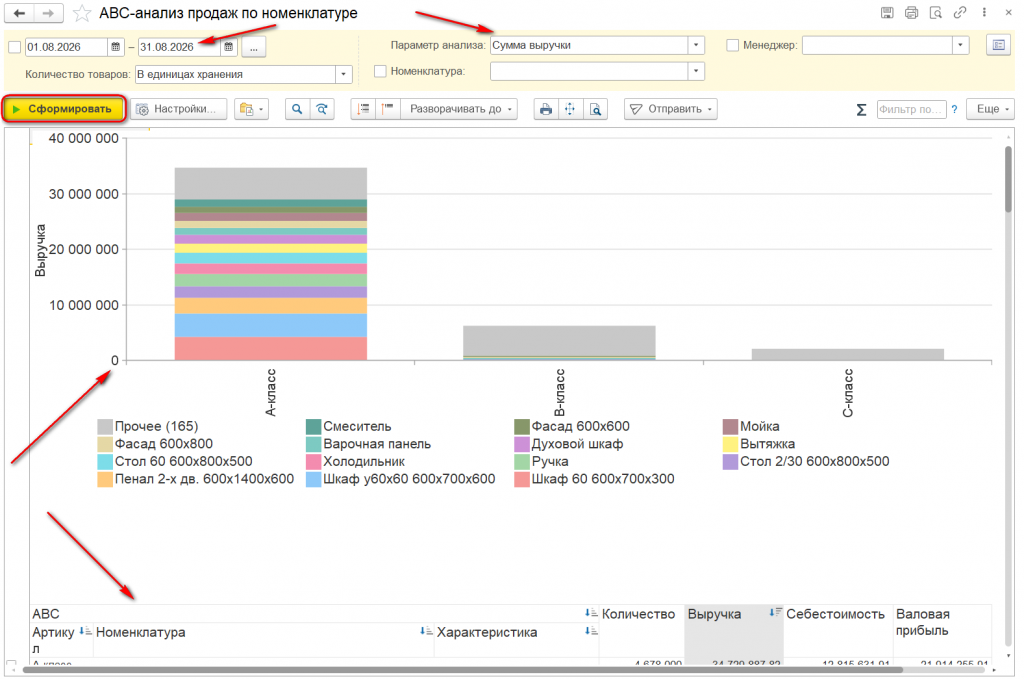Open the Еще menu

991,109
